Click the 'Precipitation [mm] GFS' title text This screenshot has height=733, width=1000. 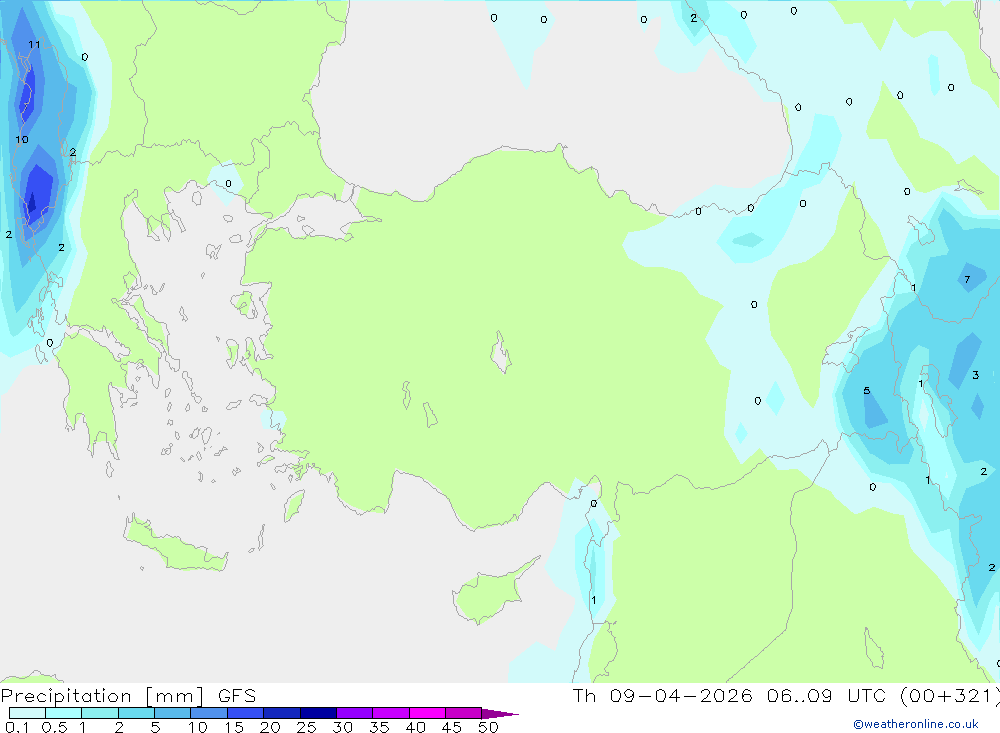(128, 695)
